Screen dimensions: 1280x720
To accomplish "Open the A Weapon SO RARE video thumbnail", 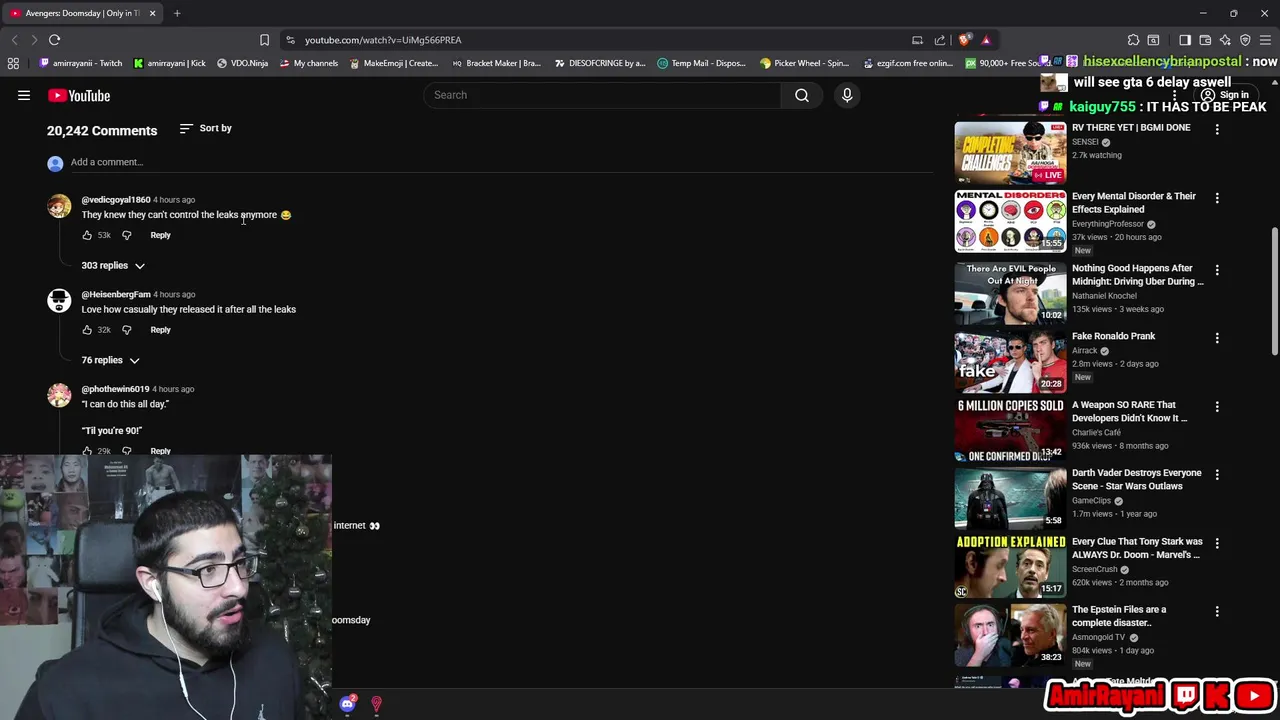I will (1010, 430).
